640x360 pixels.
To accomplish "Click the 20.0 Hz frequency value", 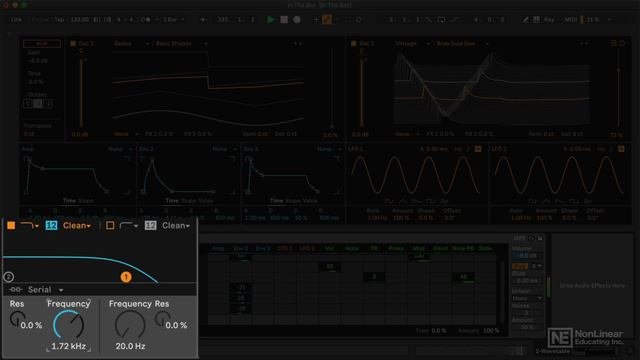I will tap(130, 346).
